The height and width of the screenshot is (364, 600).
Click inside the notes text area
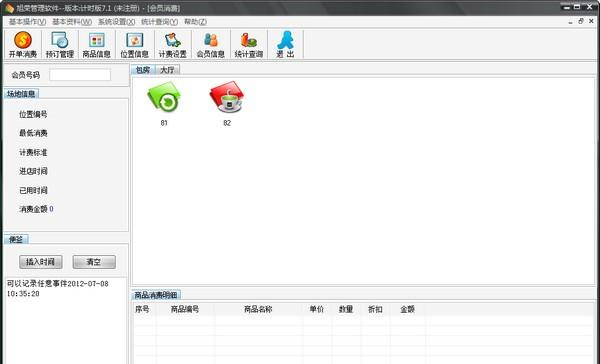point(65,321)
